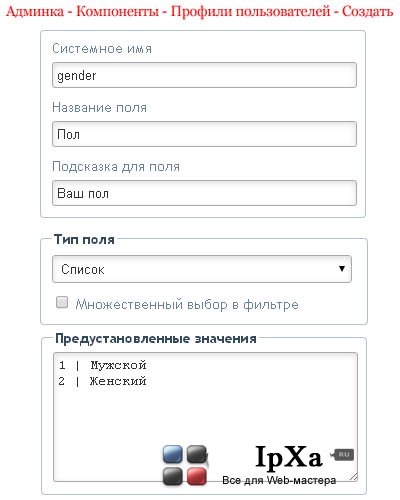Click the textarea resize grip corner

click(x=354, y=477)
